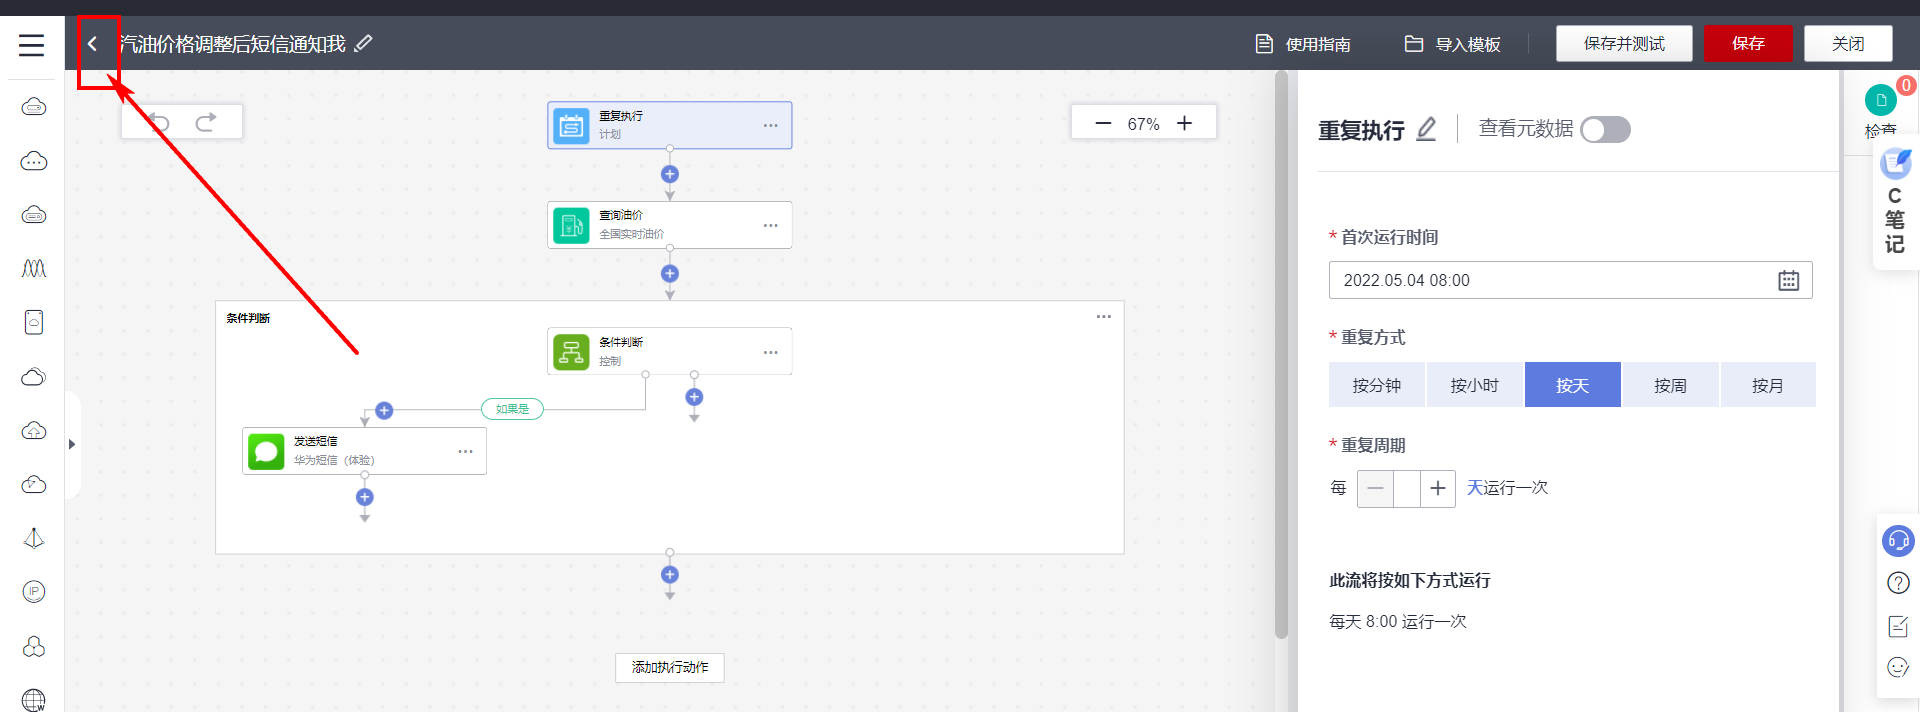This screenshot has width=1920, height=712.
Task: Select the 发送短信 message node icon
Action: [266, 451]
